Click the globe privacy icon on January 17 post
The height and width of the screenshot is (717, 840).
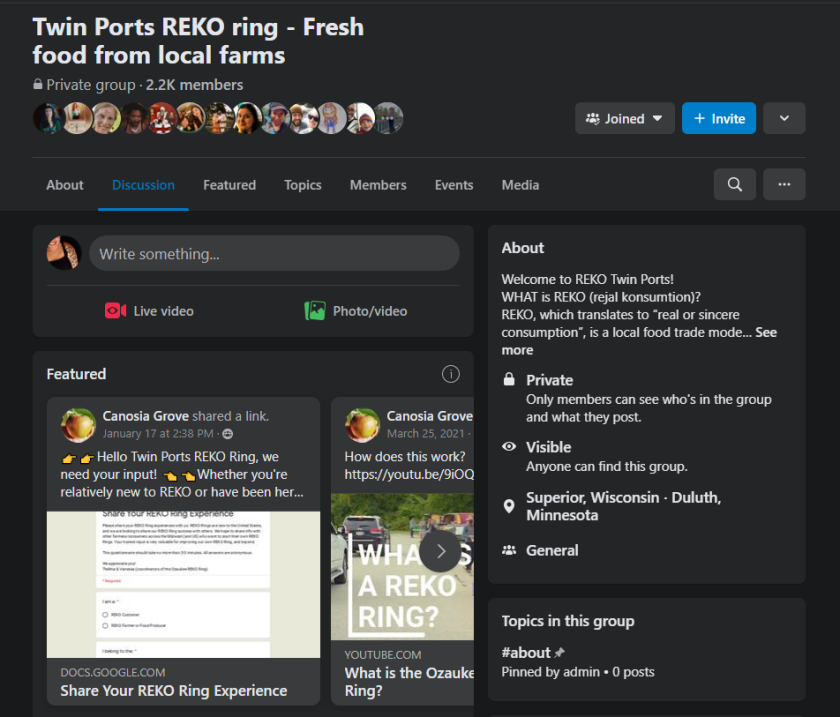pyautogui.click(x=228, y=434)
